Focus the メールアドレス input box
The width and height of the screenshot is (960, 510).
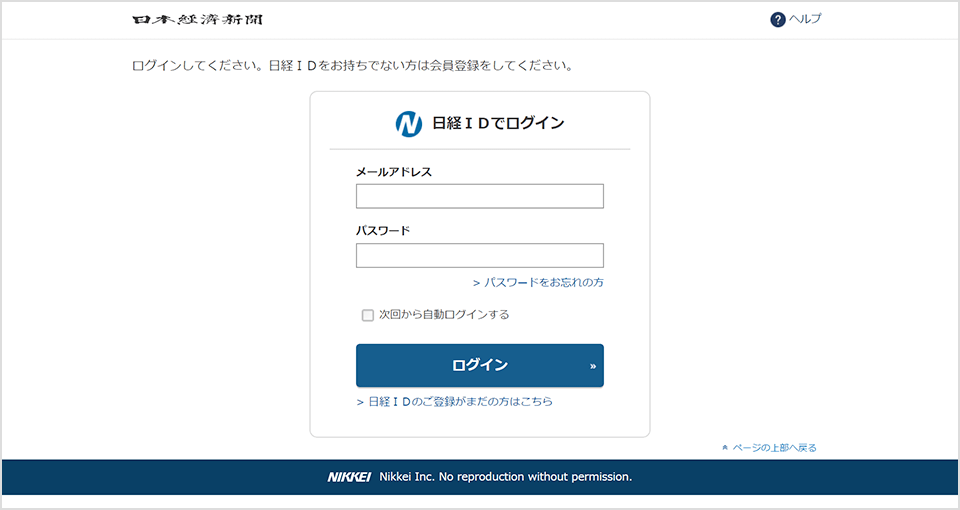pos(480,196)
